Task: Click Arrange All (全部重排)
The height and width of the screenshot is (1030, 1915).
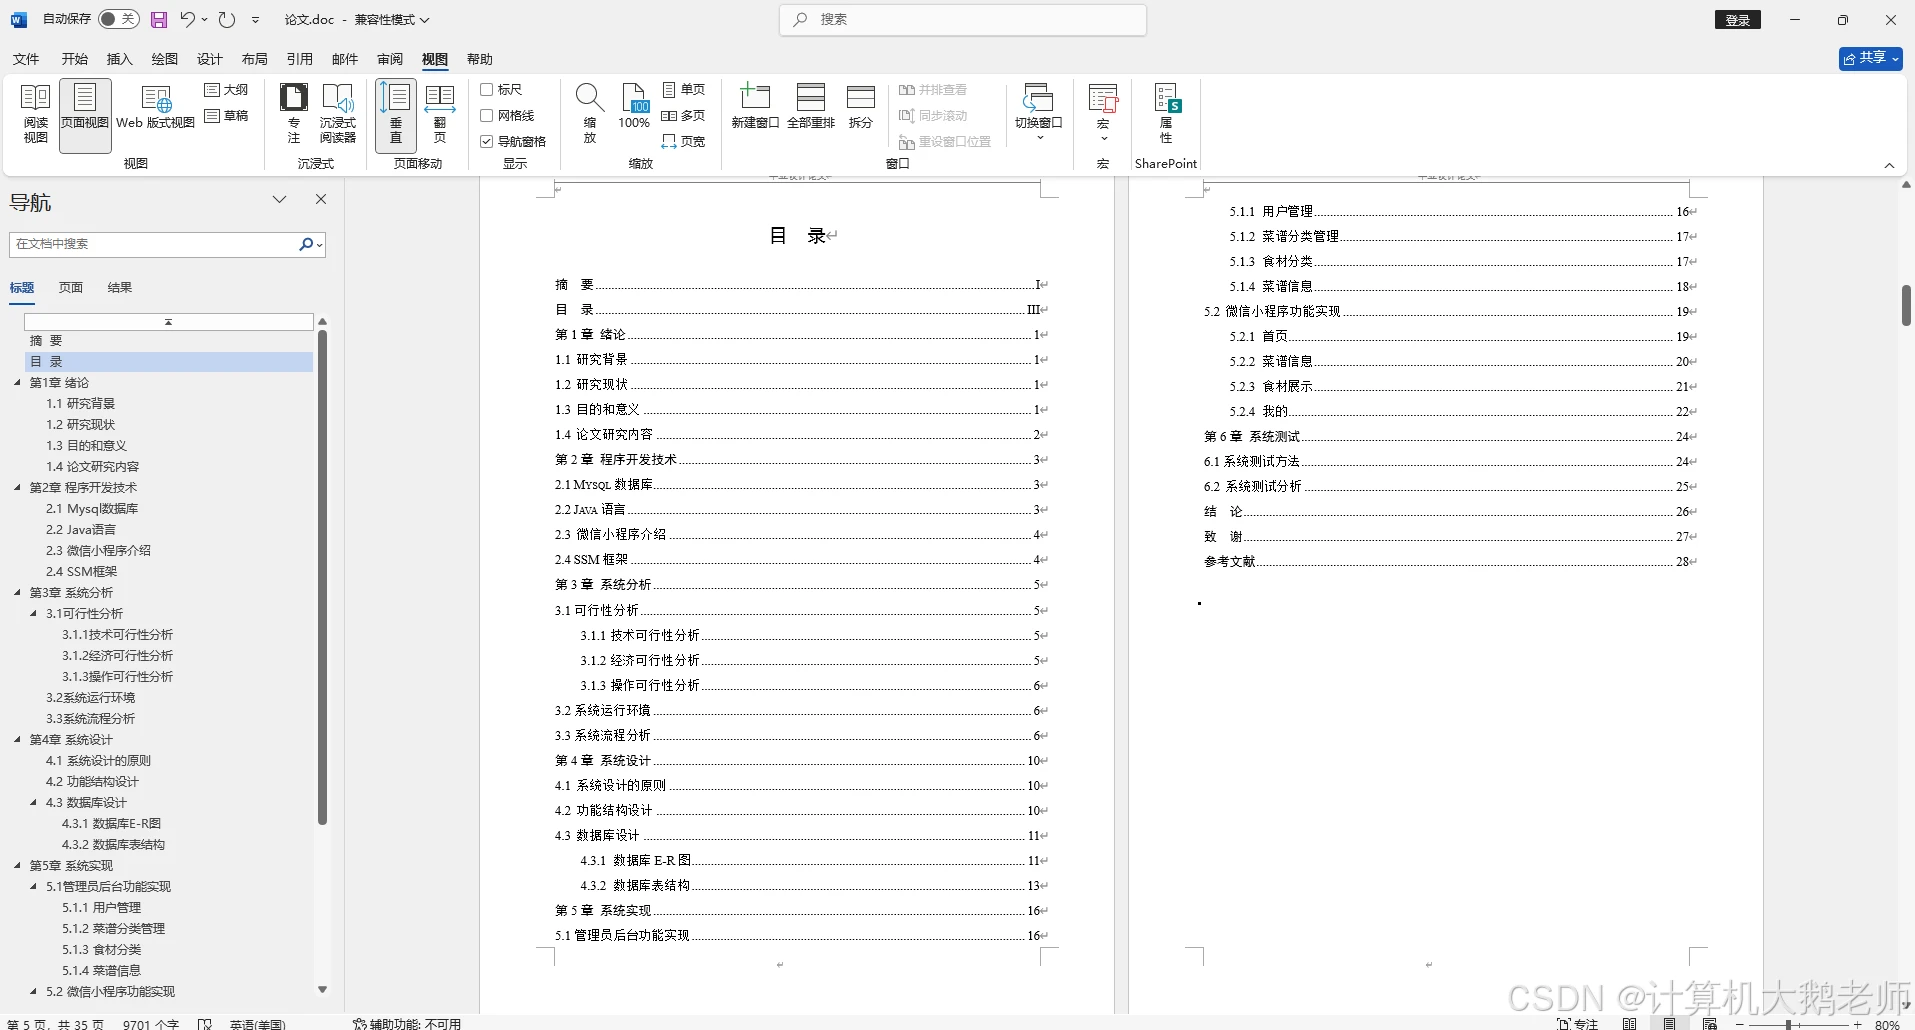Action: [x=811, y=108]
